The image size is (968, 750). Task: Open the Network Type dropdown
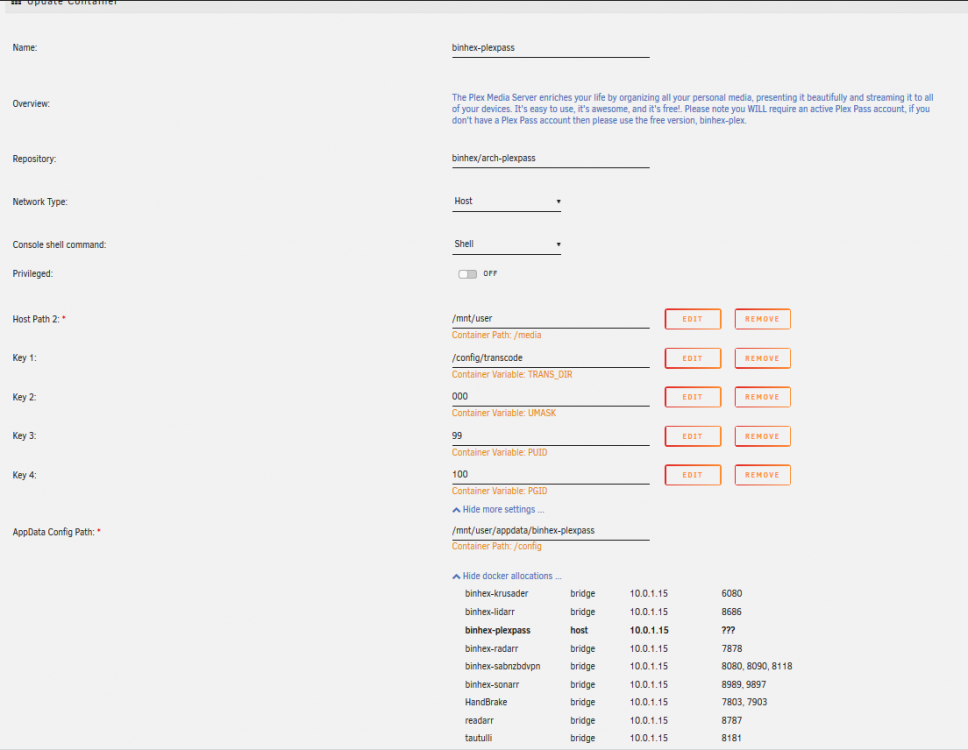pos(506,201)
